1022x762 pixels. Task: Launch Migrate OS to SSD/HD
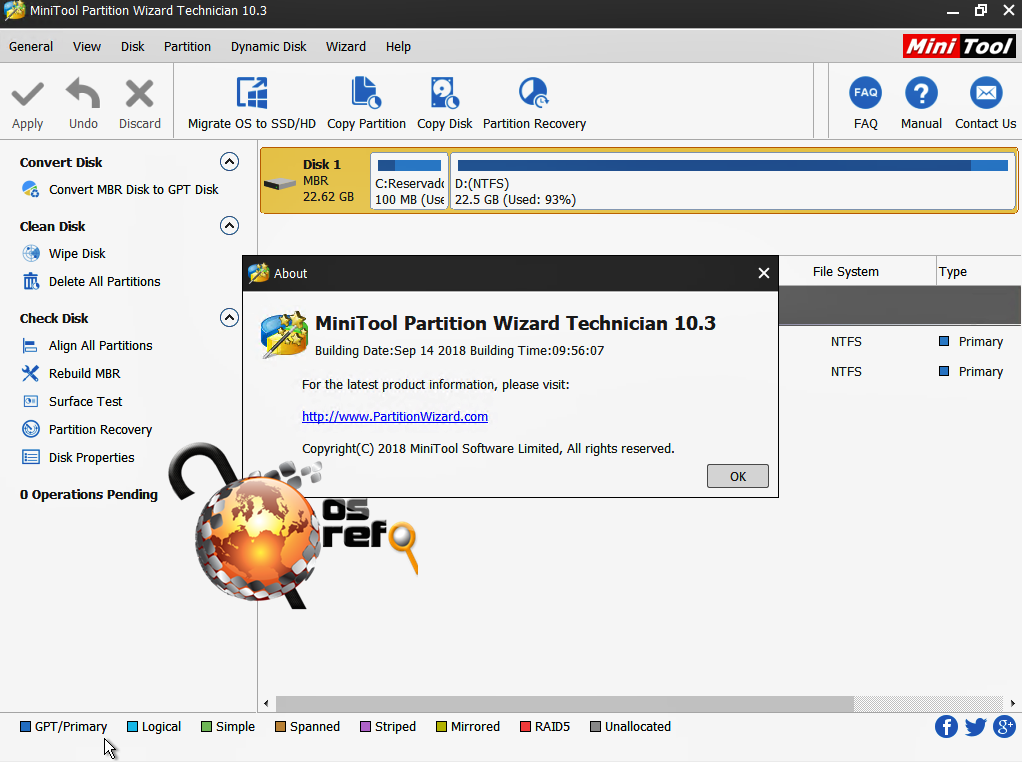pos(252,103)
